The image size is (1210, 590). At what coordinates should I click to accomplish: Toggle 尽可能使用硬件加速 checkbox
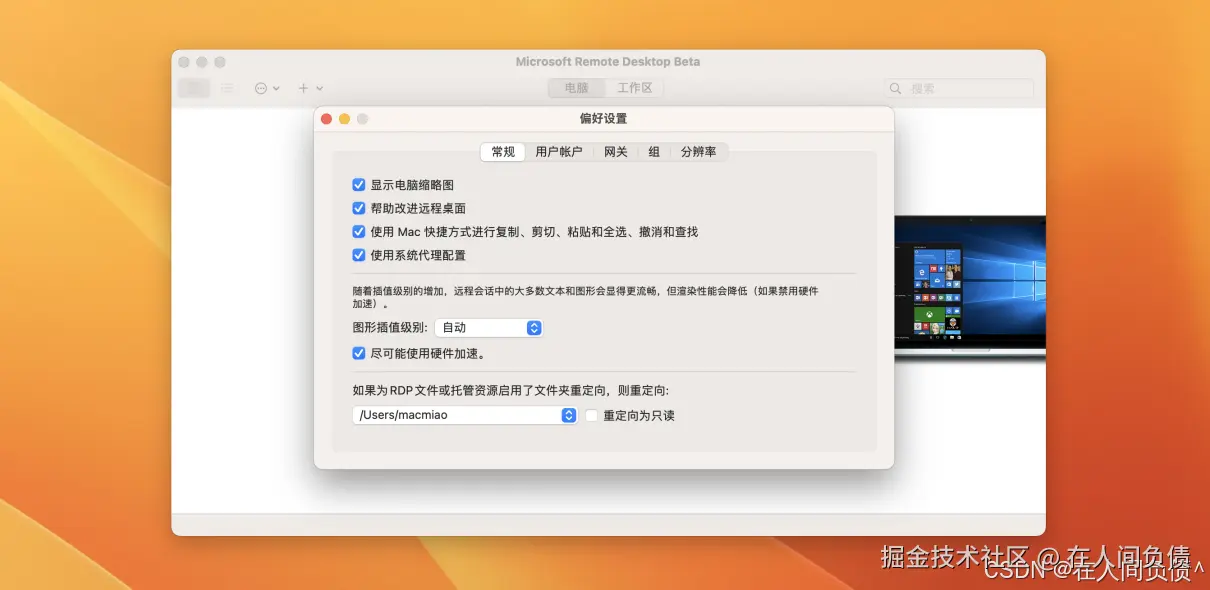tap(358, 352)
